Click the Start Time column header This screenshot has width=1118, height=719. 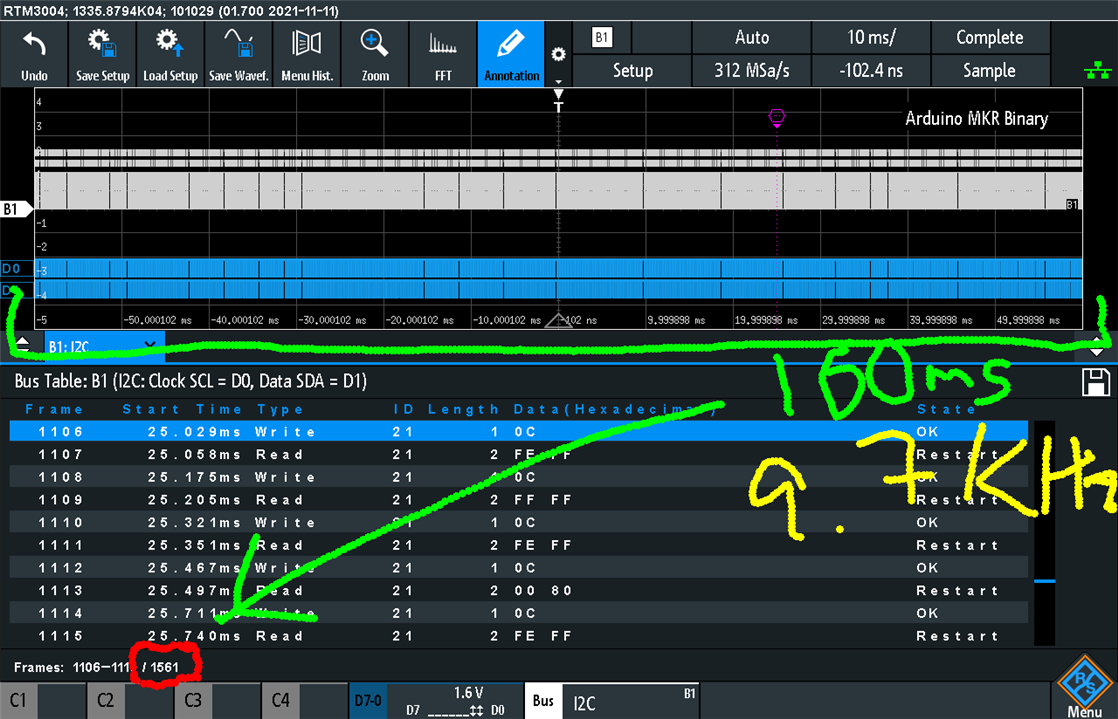click(x=182, y=409)
